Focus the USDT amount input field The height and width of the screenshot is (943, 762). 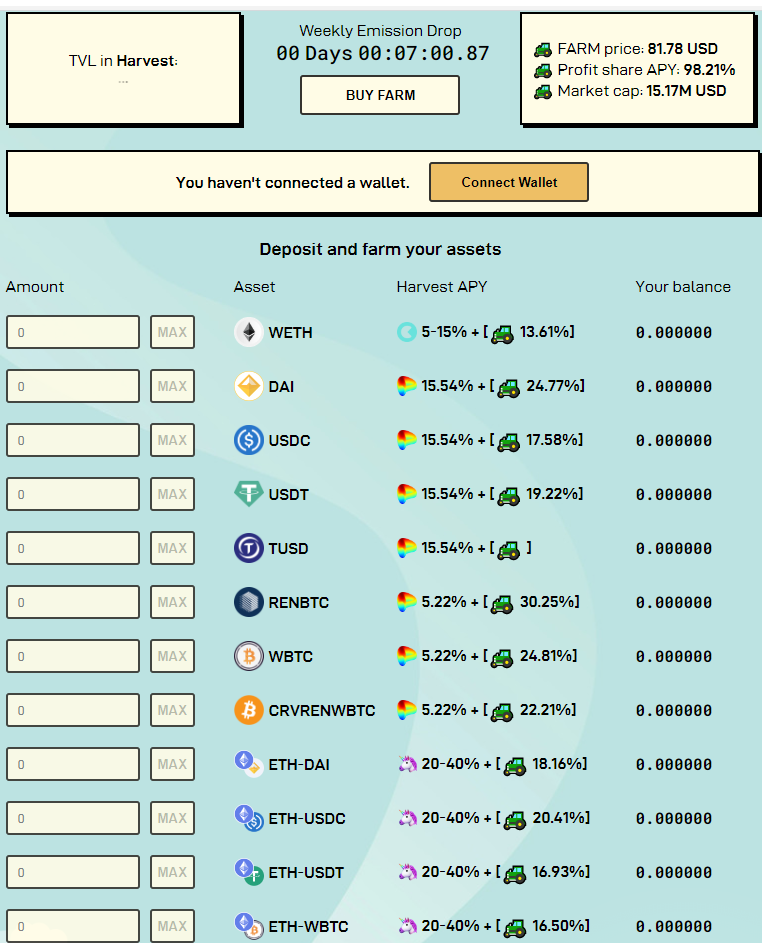(x=73, y=494)
